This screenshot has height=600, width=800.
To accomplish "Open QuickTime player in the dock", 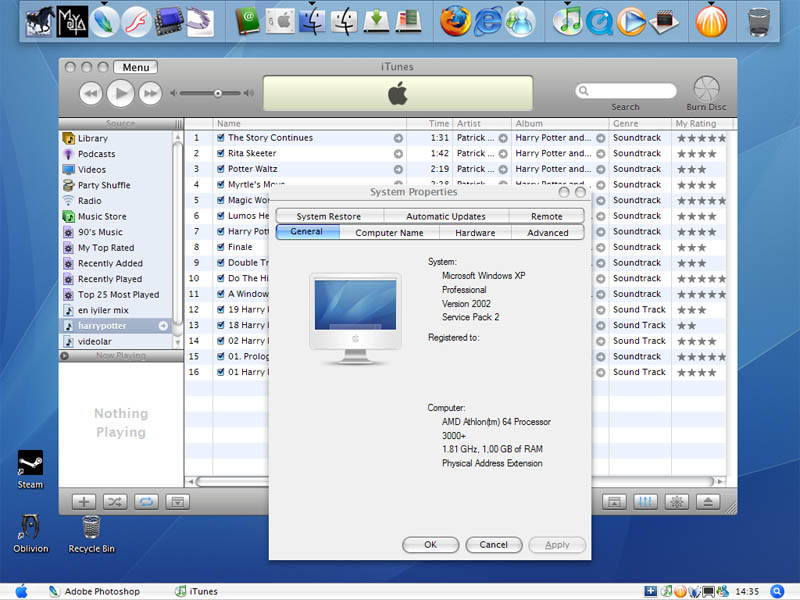I will (x=599, y=22).
